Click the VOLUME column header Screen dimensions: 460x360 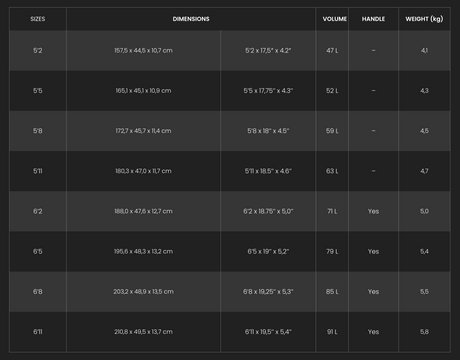pyautogui.click(x=332, y=19)
